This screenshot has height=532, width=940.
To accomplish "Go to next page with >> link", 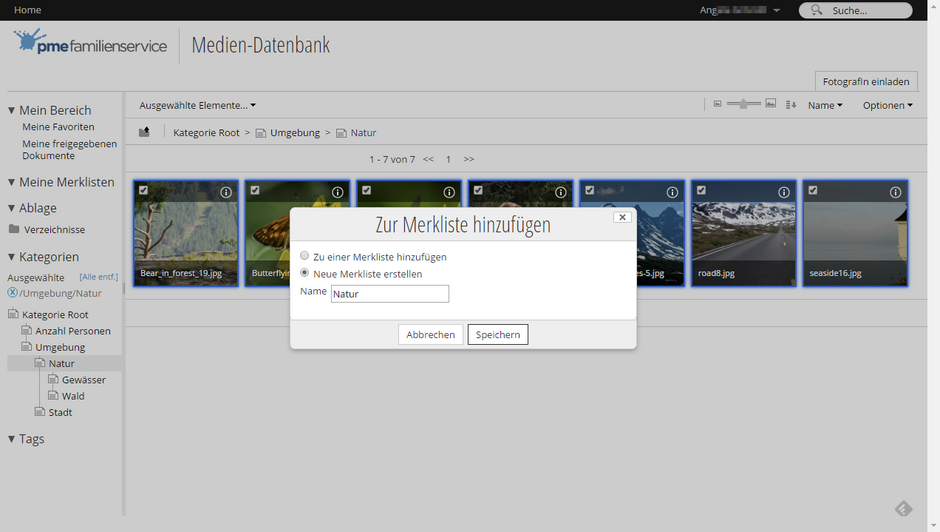I will click(469, 159).
